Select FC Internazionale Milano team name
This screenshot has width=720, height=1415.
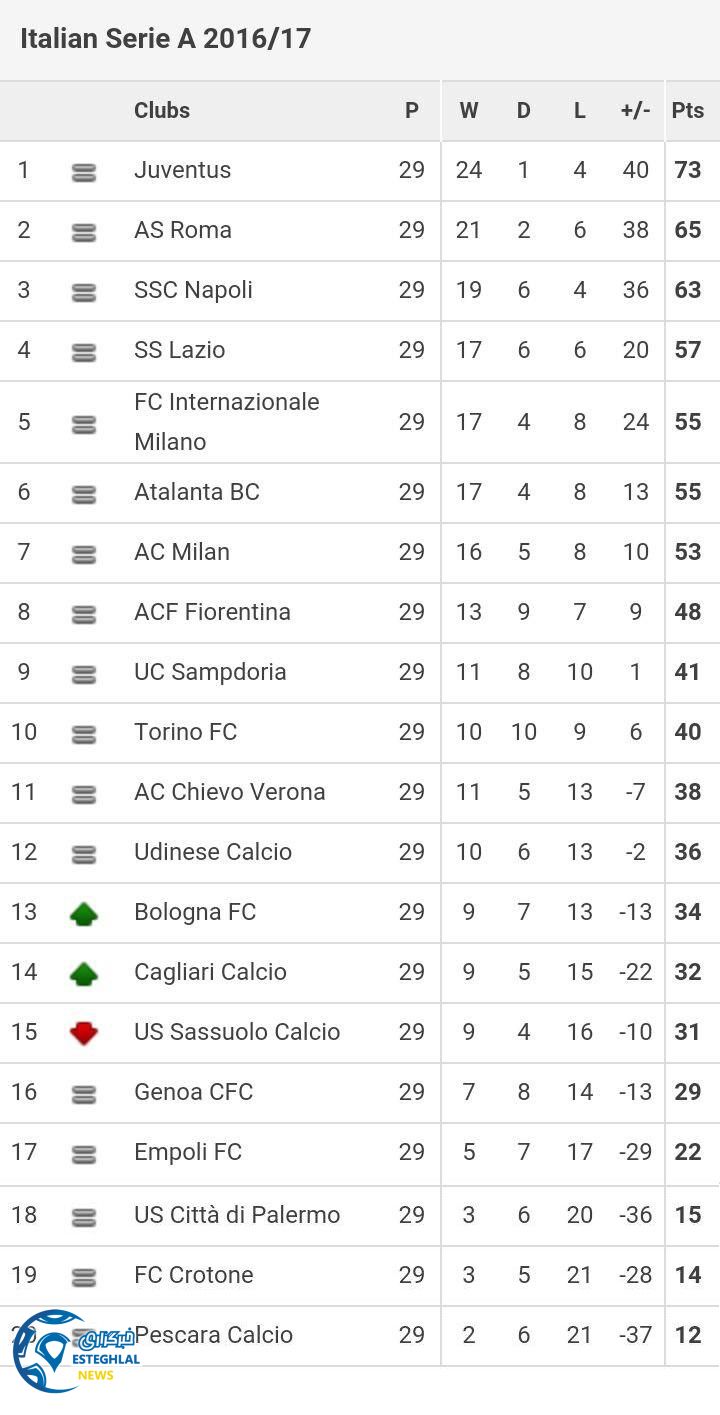pos(226,421)
